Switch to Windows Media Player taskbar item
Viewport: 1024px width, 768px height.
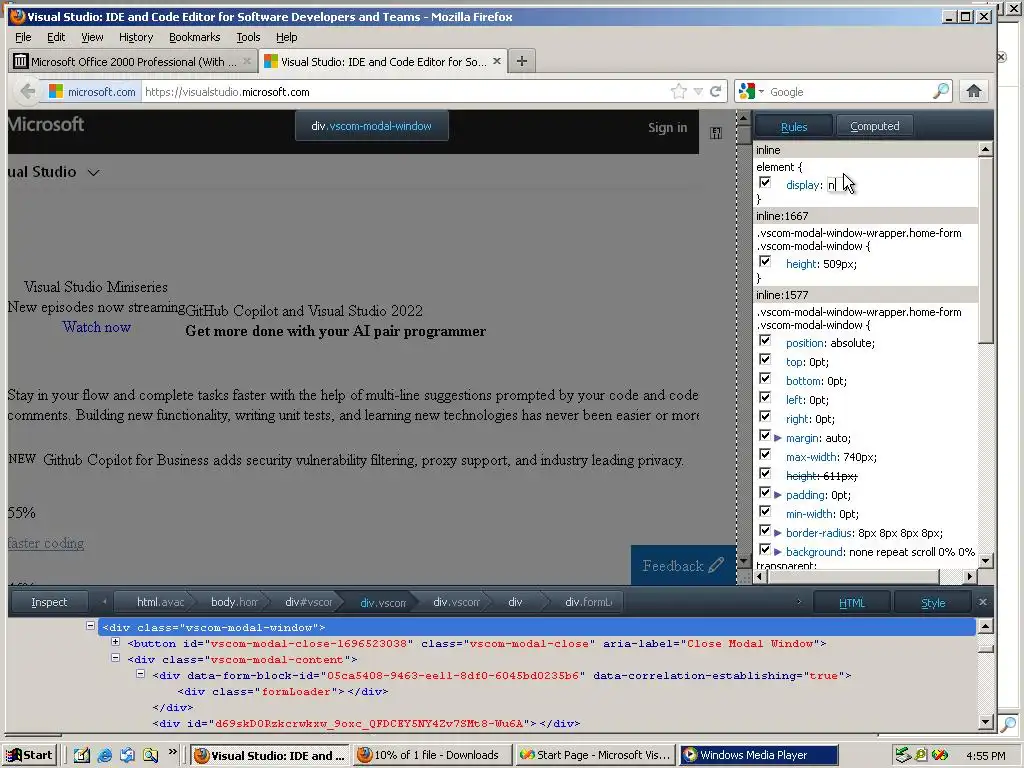759,755
